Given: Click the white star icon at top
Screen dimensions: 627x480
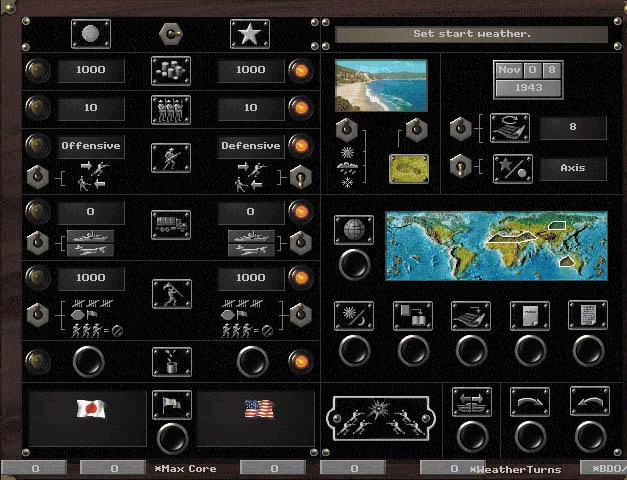Looking at the screenshot, I should pyautogui.click(x=250, y=34).
